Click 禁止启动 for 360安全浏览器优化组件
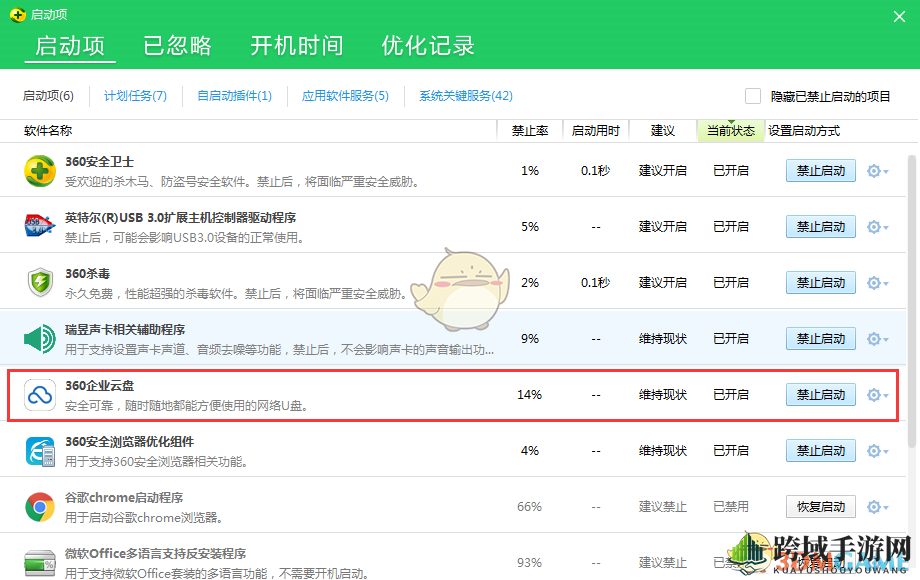The width and height of the screenshot is (920, 580). click(x=820, y=451)
